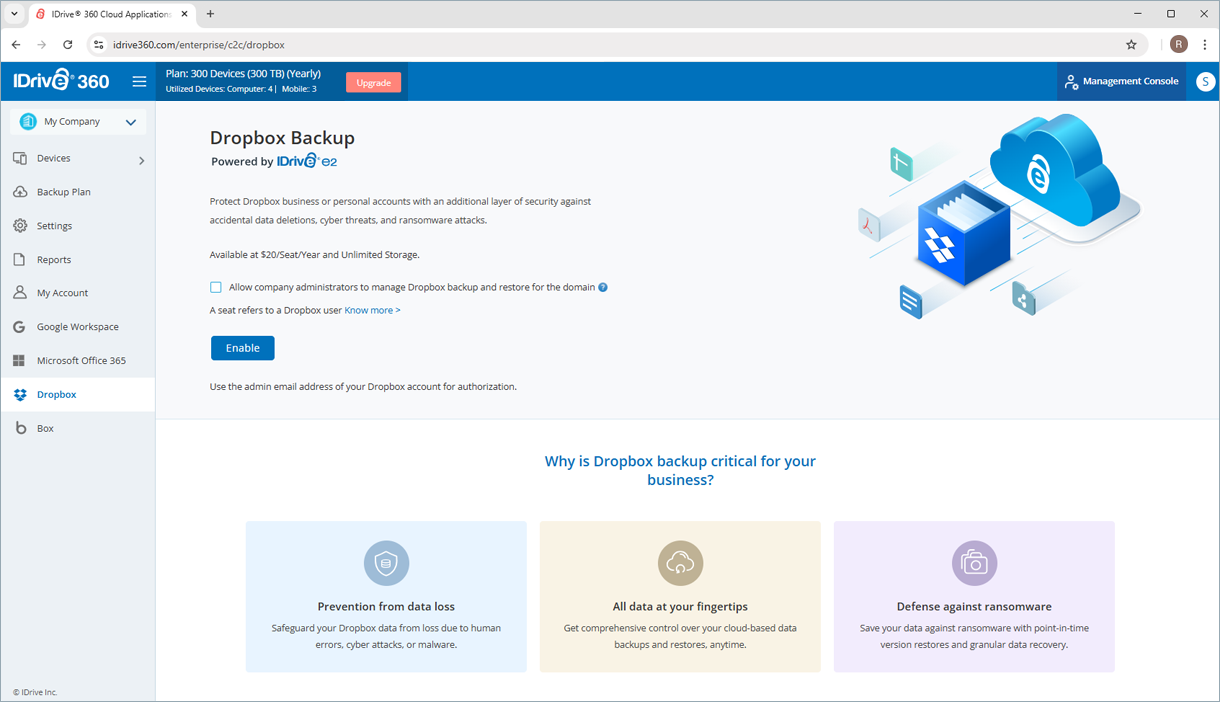Open Google Workspace in sidebar
This screenshot has height=702, width=1220.
tap(77, 327)
